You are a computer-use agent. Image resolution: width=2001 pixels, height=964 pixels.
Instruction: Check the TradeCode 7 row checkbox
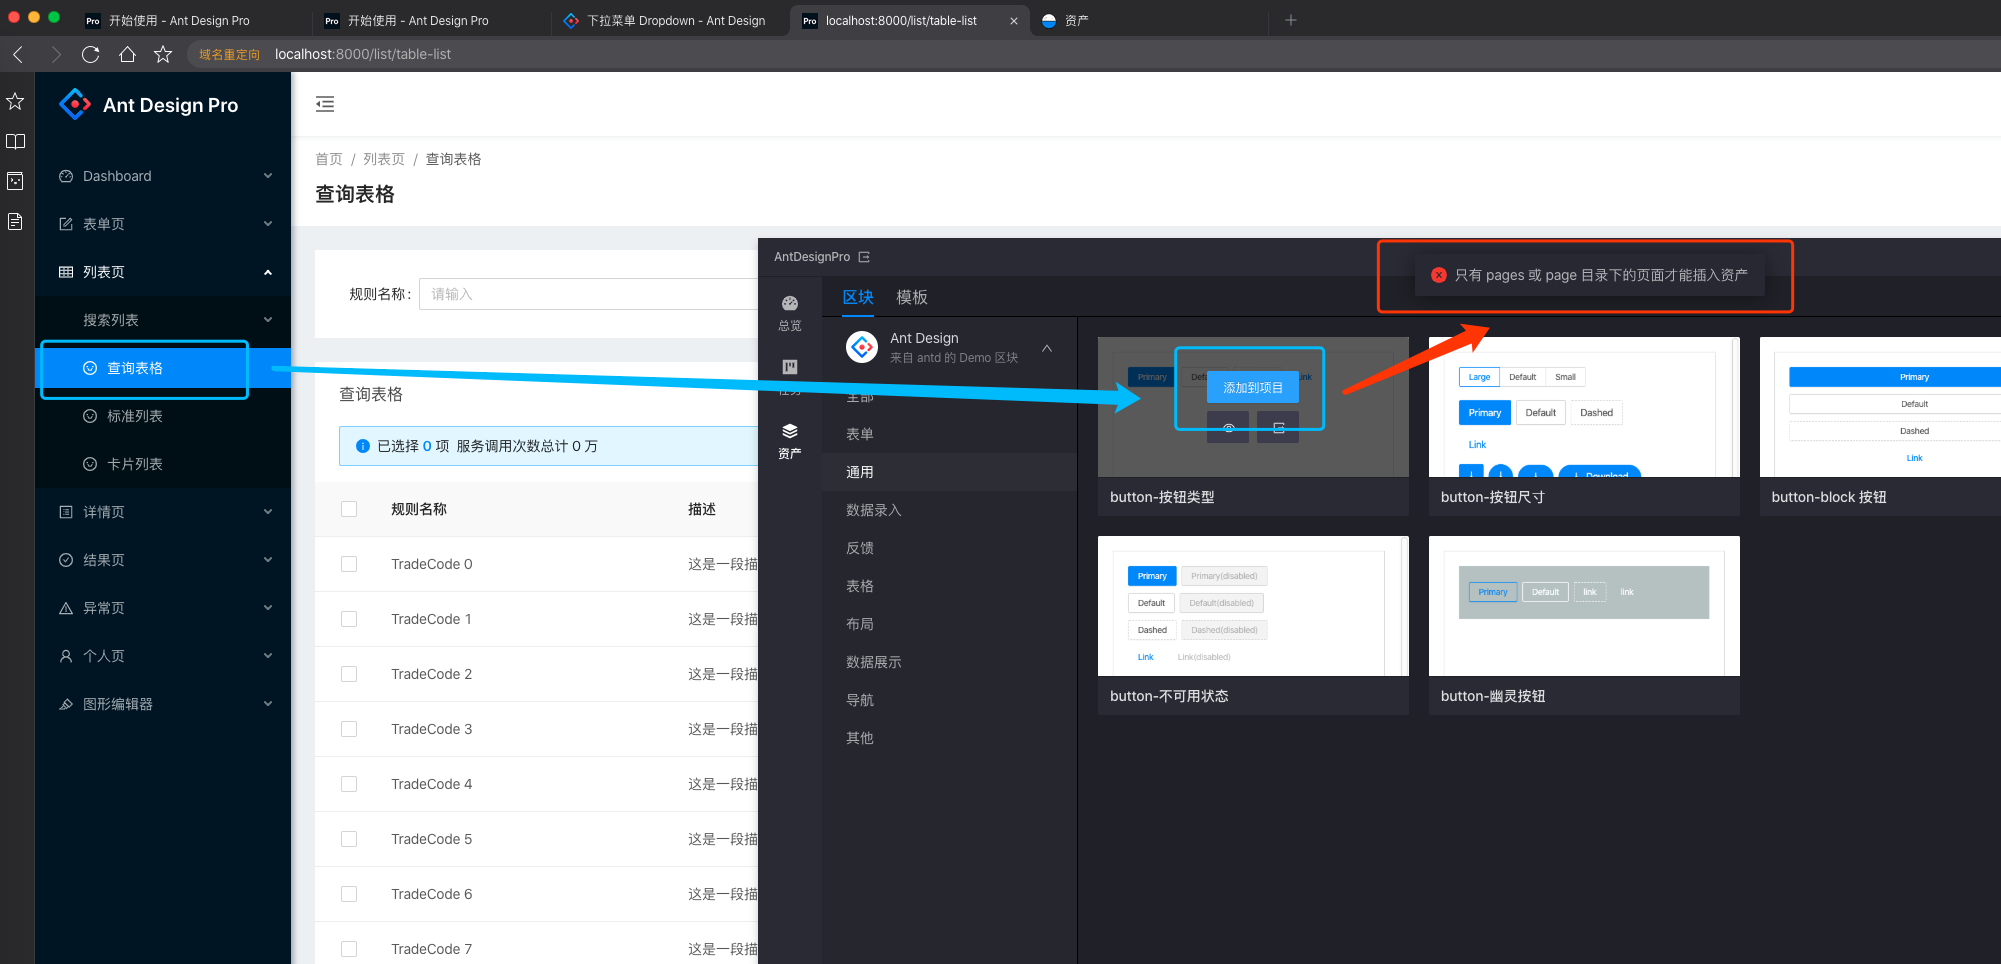(349, 949)
